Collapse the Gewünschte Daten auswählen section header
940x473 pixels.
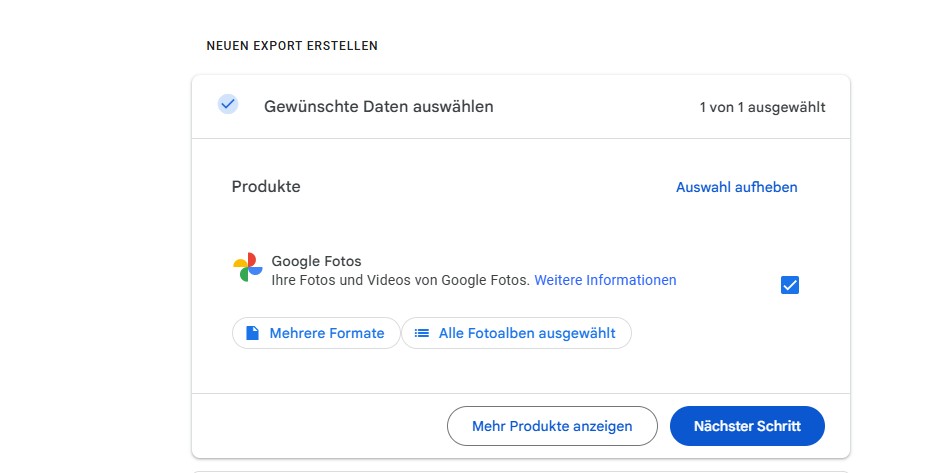tap(520, 107)
